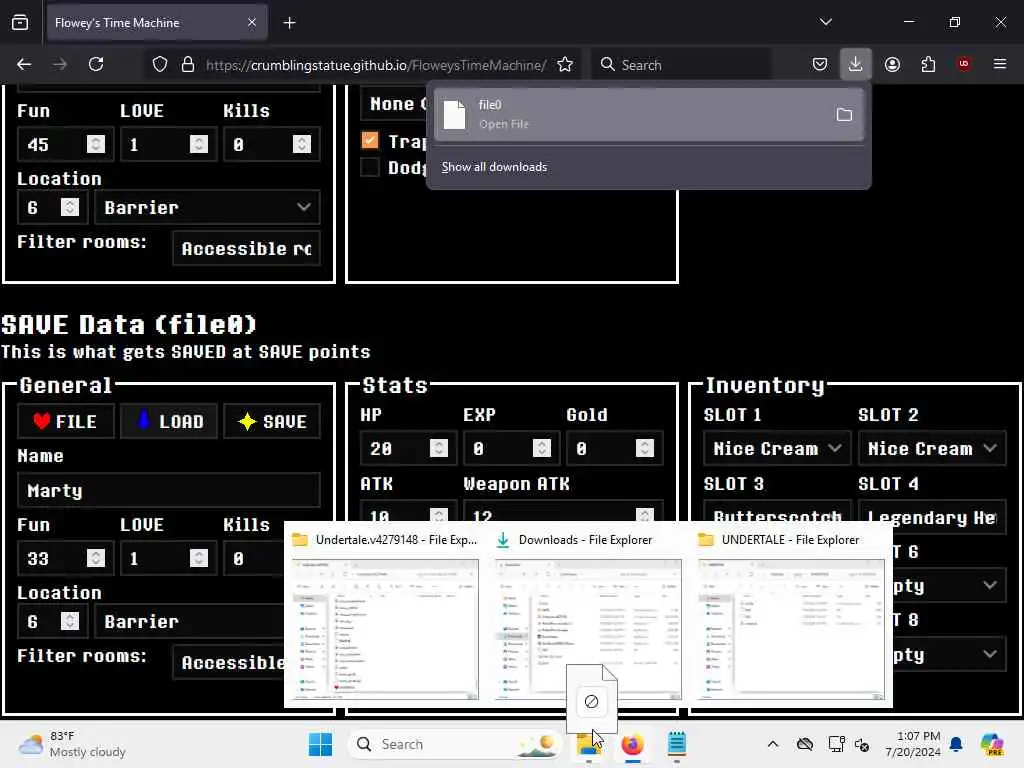Open the SAVE Data Barrier room dropdown

point(189,621)
